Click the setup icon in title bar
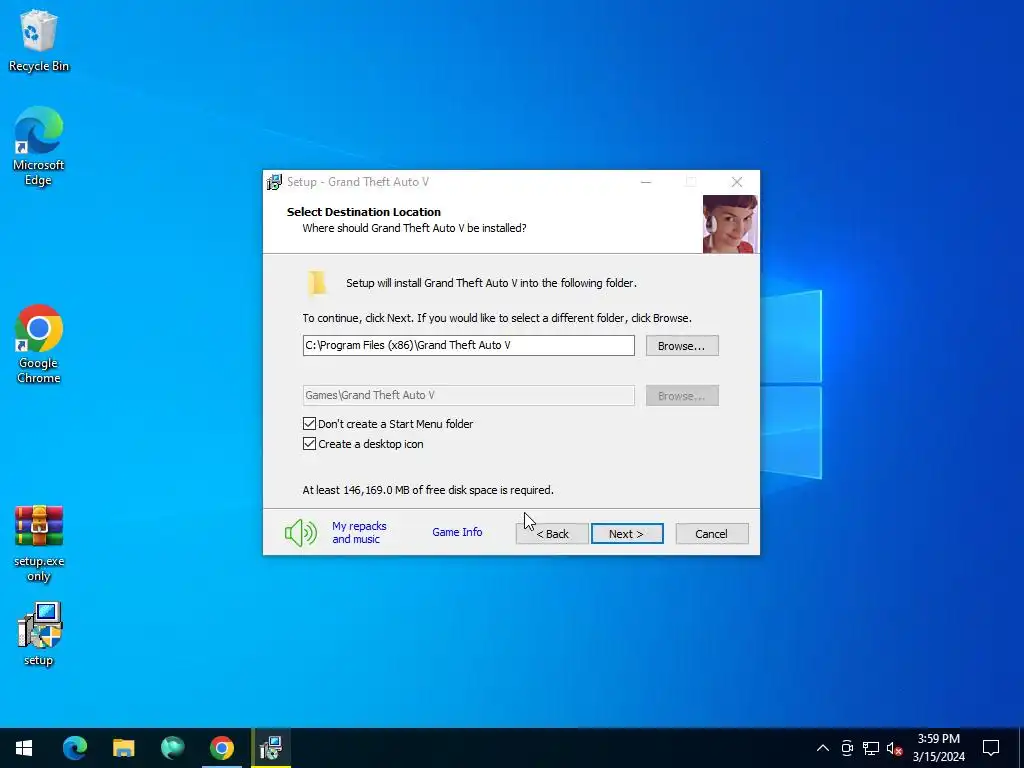Image resolution: width=1024 pixels, height=768 pixels. [x=274, y=182]
